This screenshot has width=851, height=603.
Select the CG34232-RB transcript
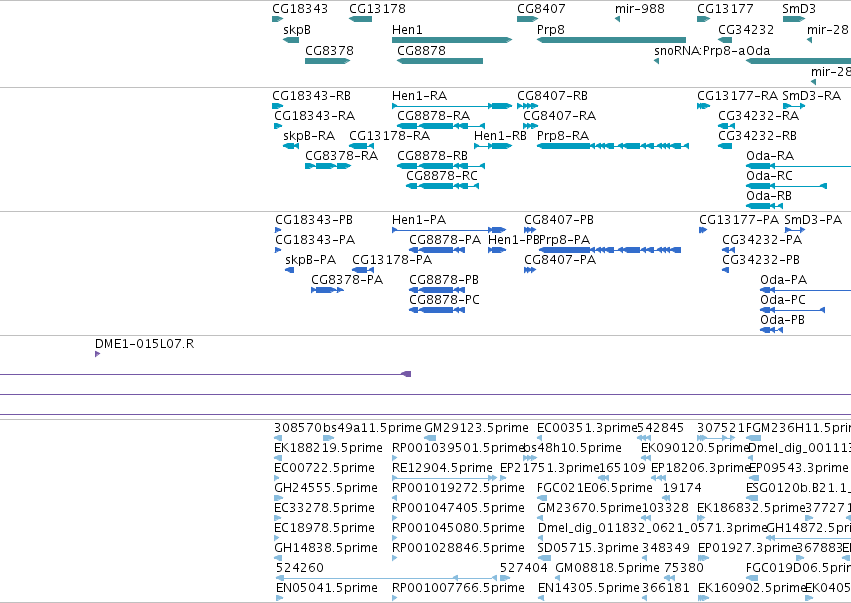click(x=725, y=146)
